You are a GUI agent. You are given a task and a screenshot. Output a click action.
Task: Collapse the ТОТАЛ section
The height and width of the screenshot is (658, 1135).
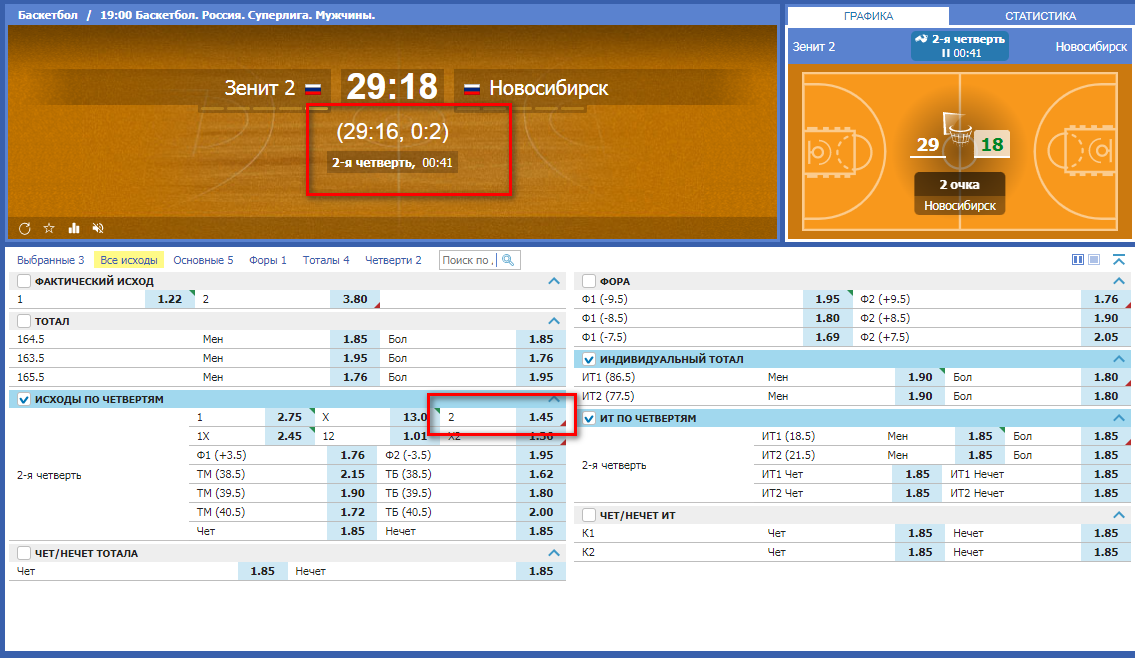pyautogui.click(x=554, y=321)
